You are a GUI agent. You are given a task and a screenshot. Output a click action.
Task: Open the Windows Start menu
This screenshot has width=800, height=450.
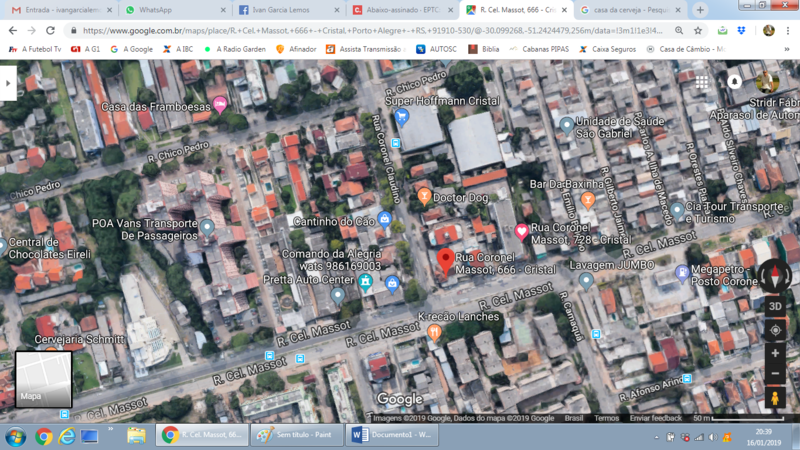pos(15,437)
